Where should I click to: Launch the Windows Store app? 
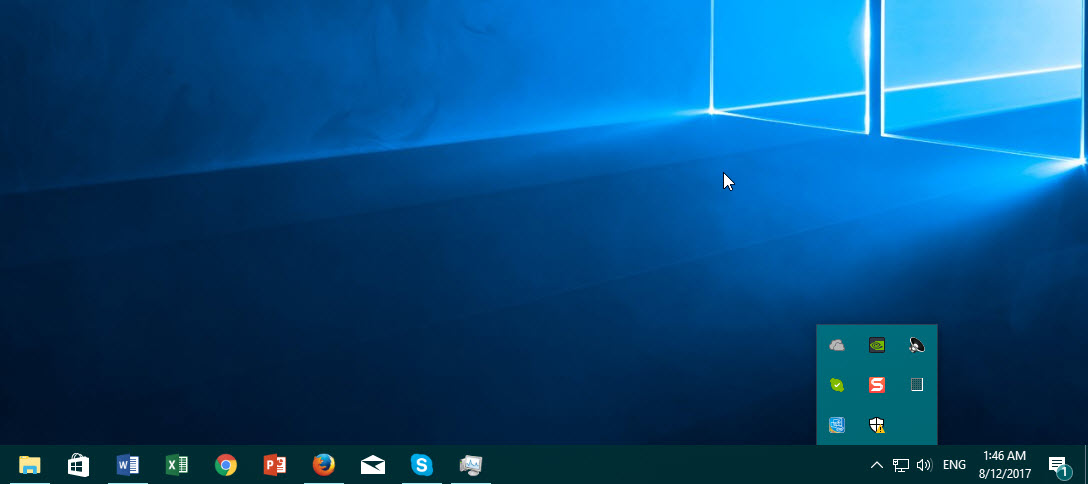coord(78,465)
